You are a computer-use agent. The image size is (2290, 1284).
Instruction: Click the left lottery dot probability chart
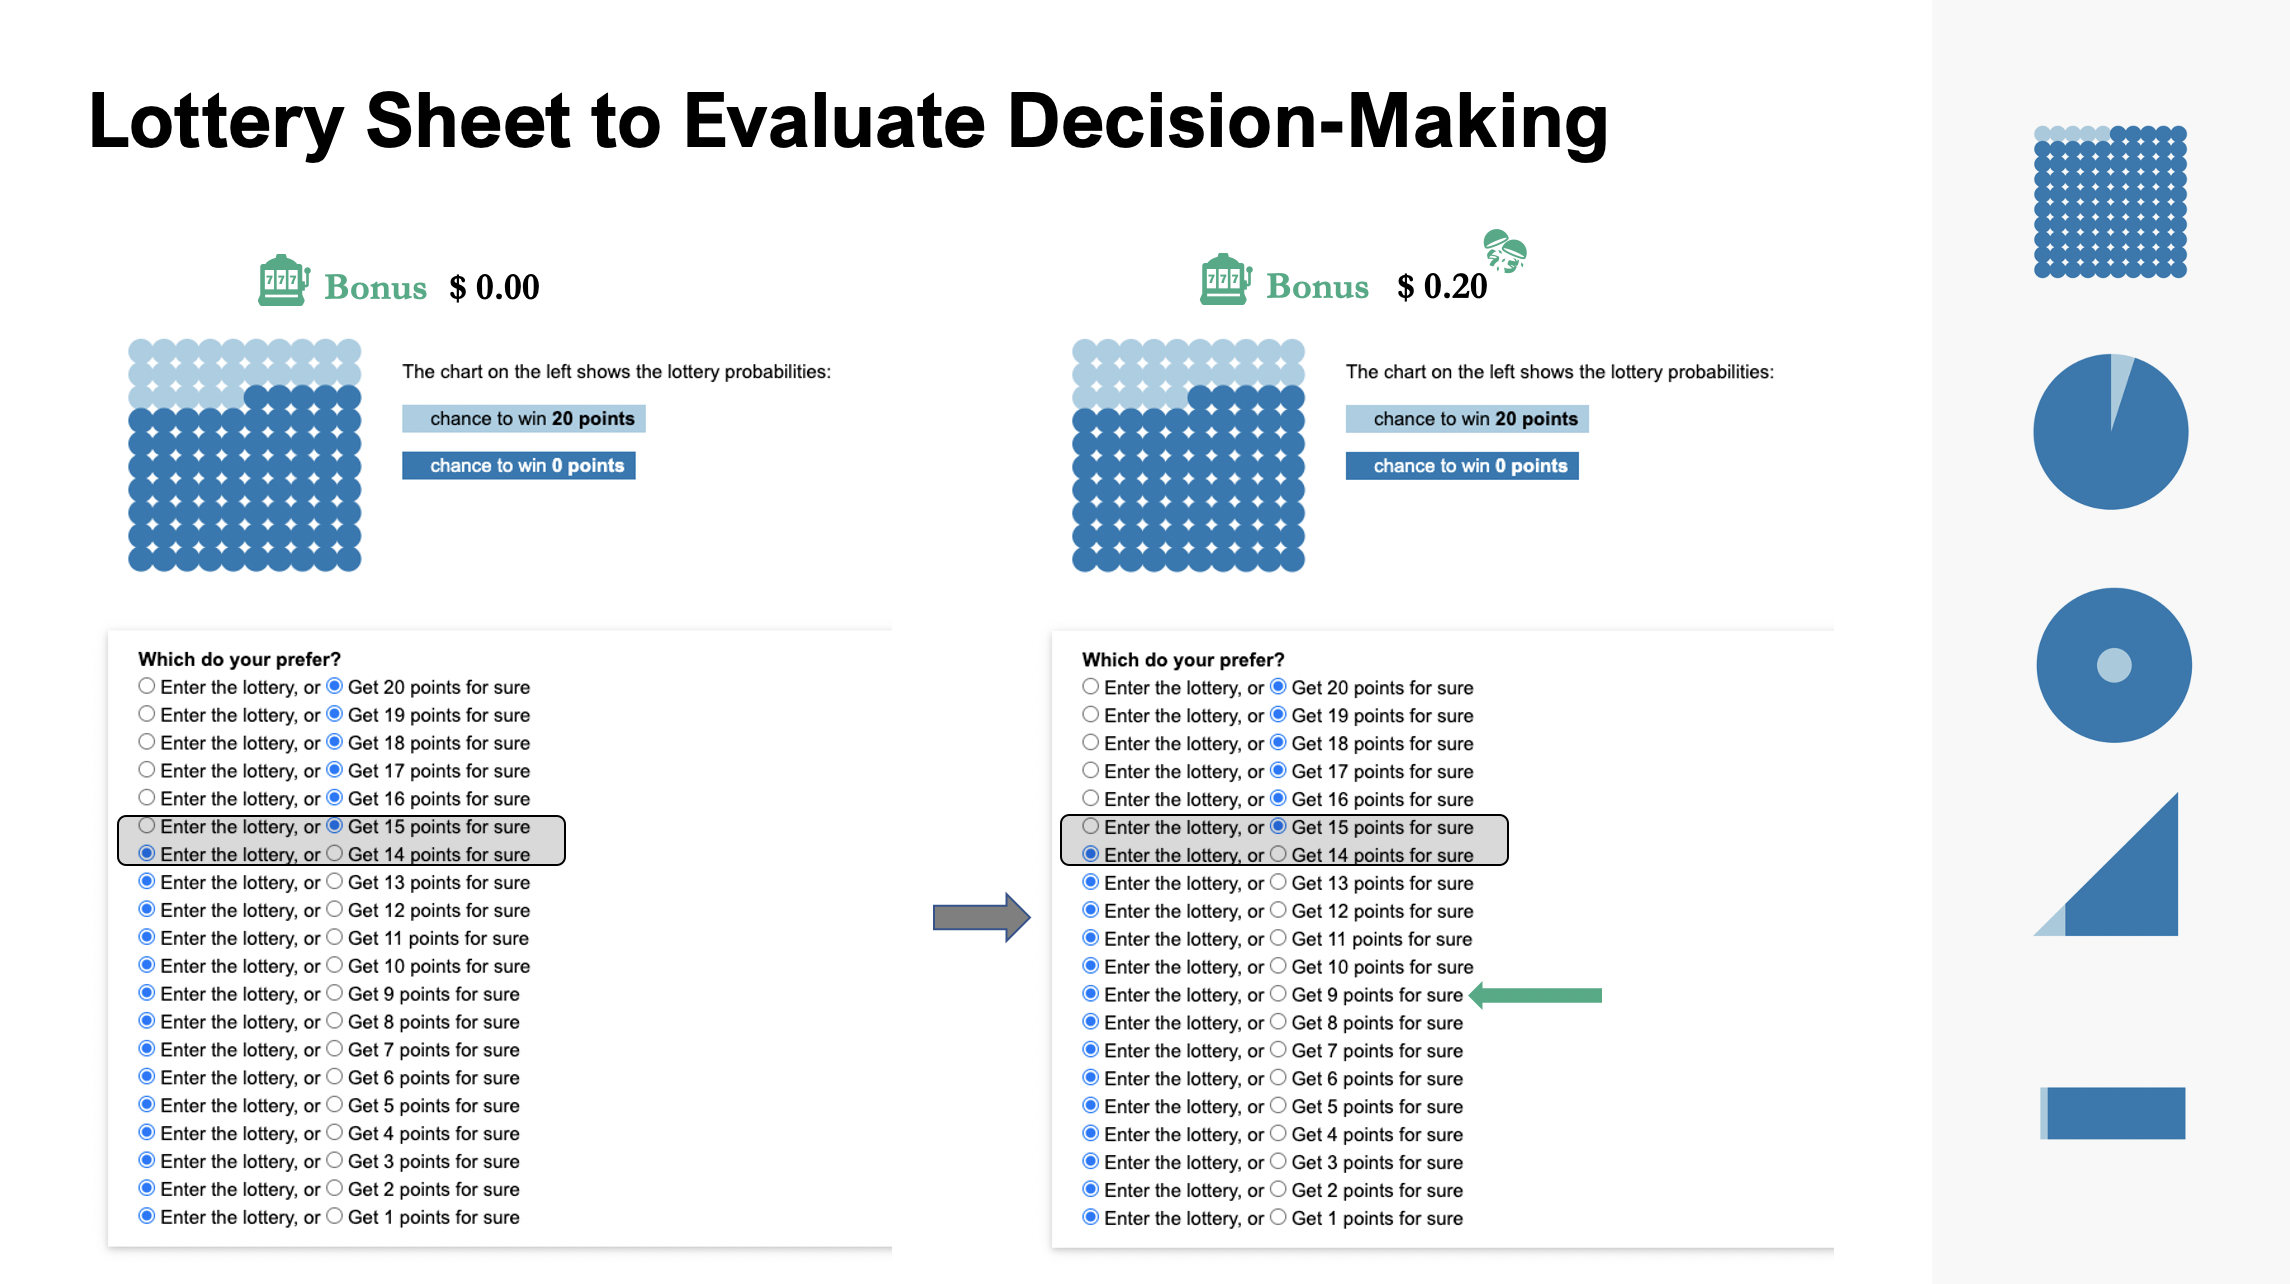(245, 455)
